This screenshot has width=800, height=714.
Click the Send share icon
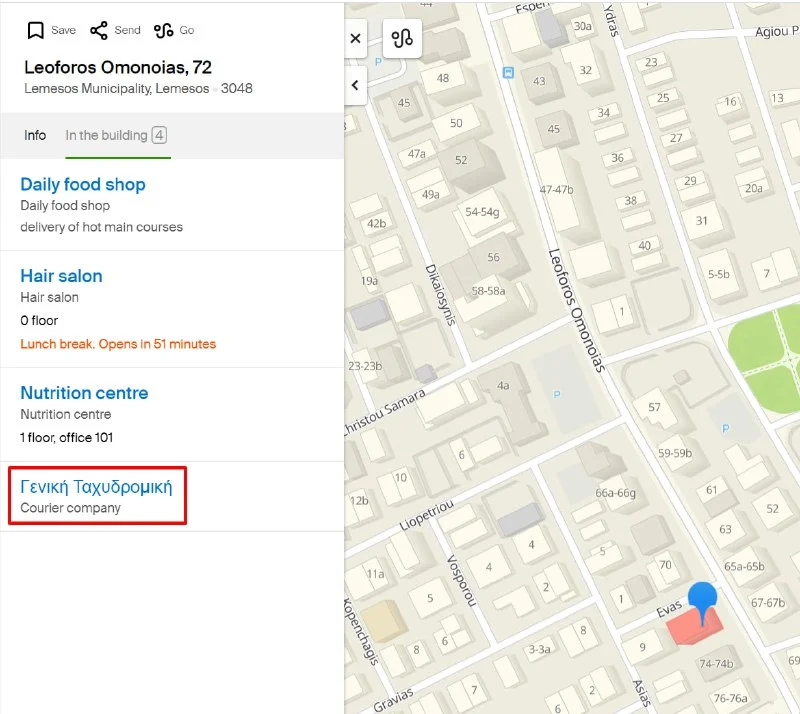point(99,30)
